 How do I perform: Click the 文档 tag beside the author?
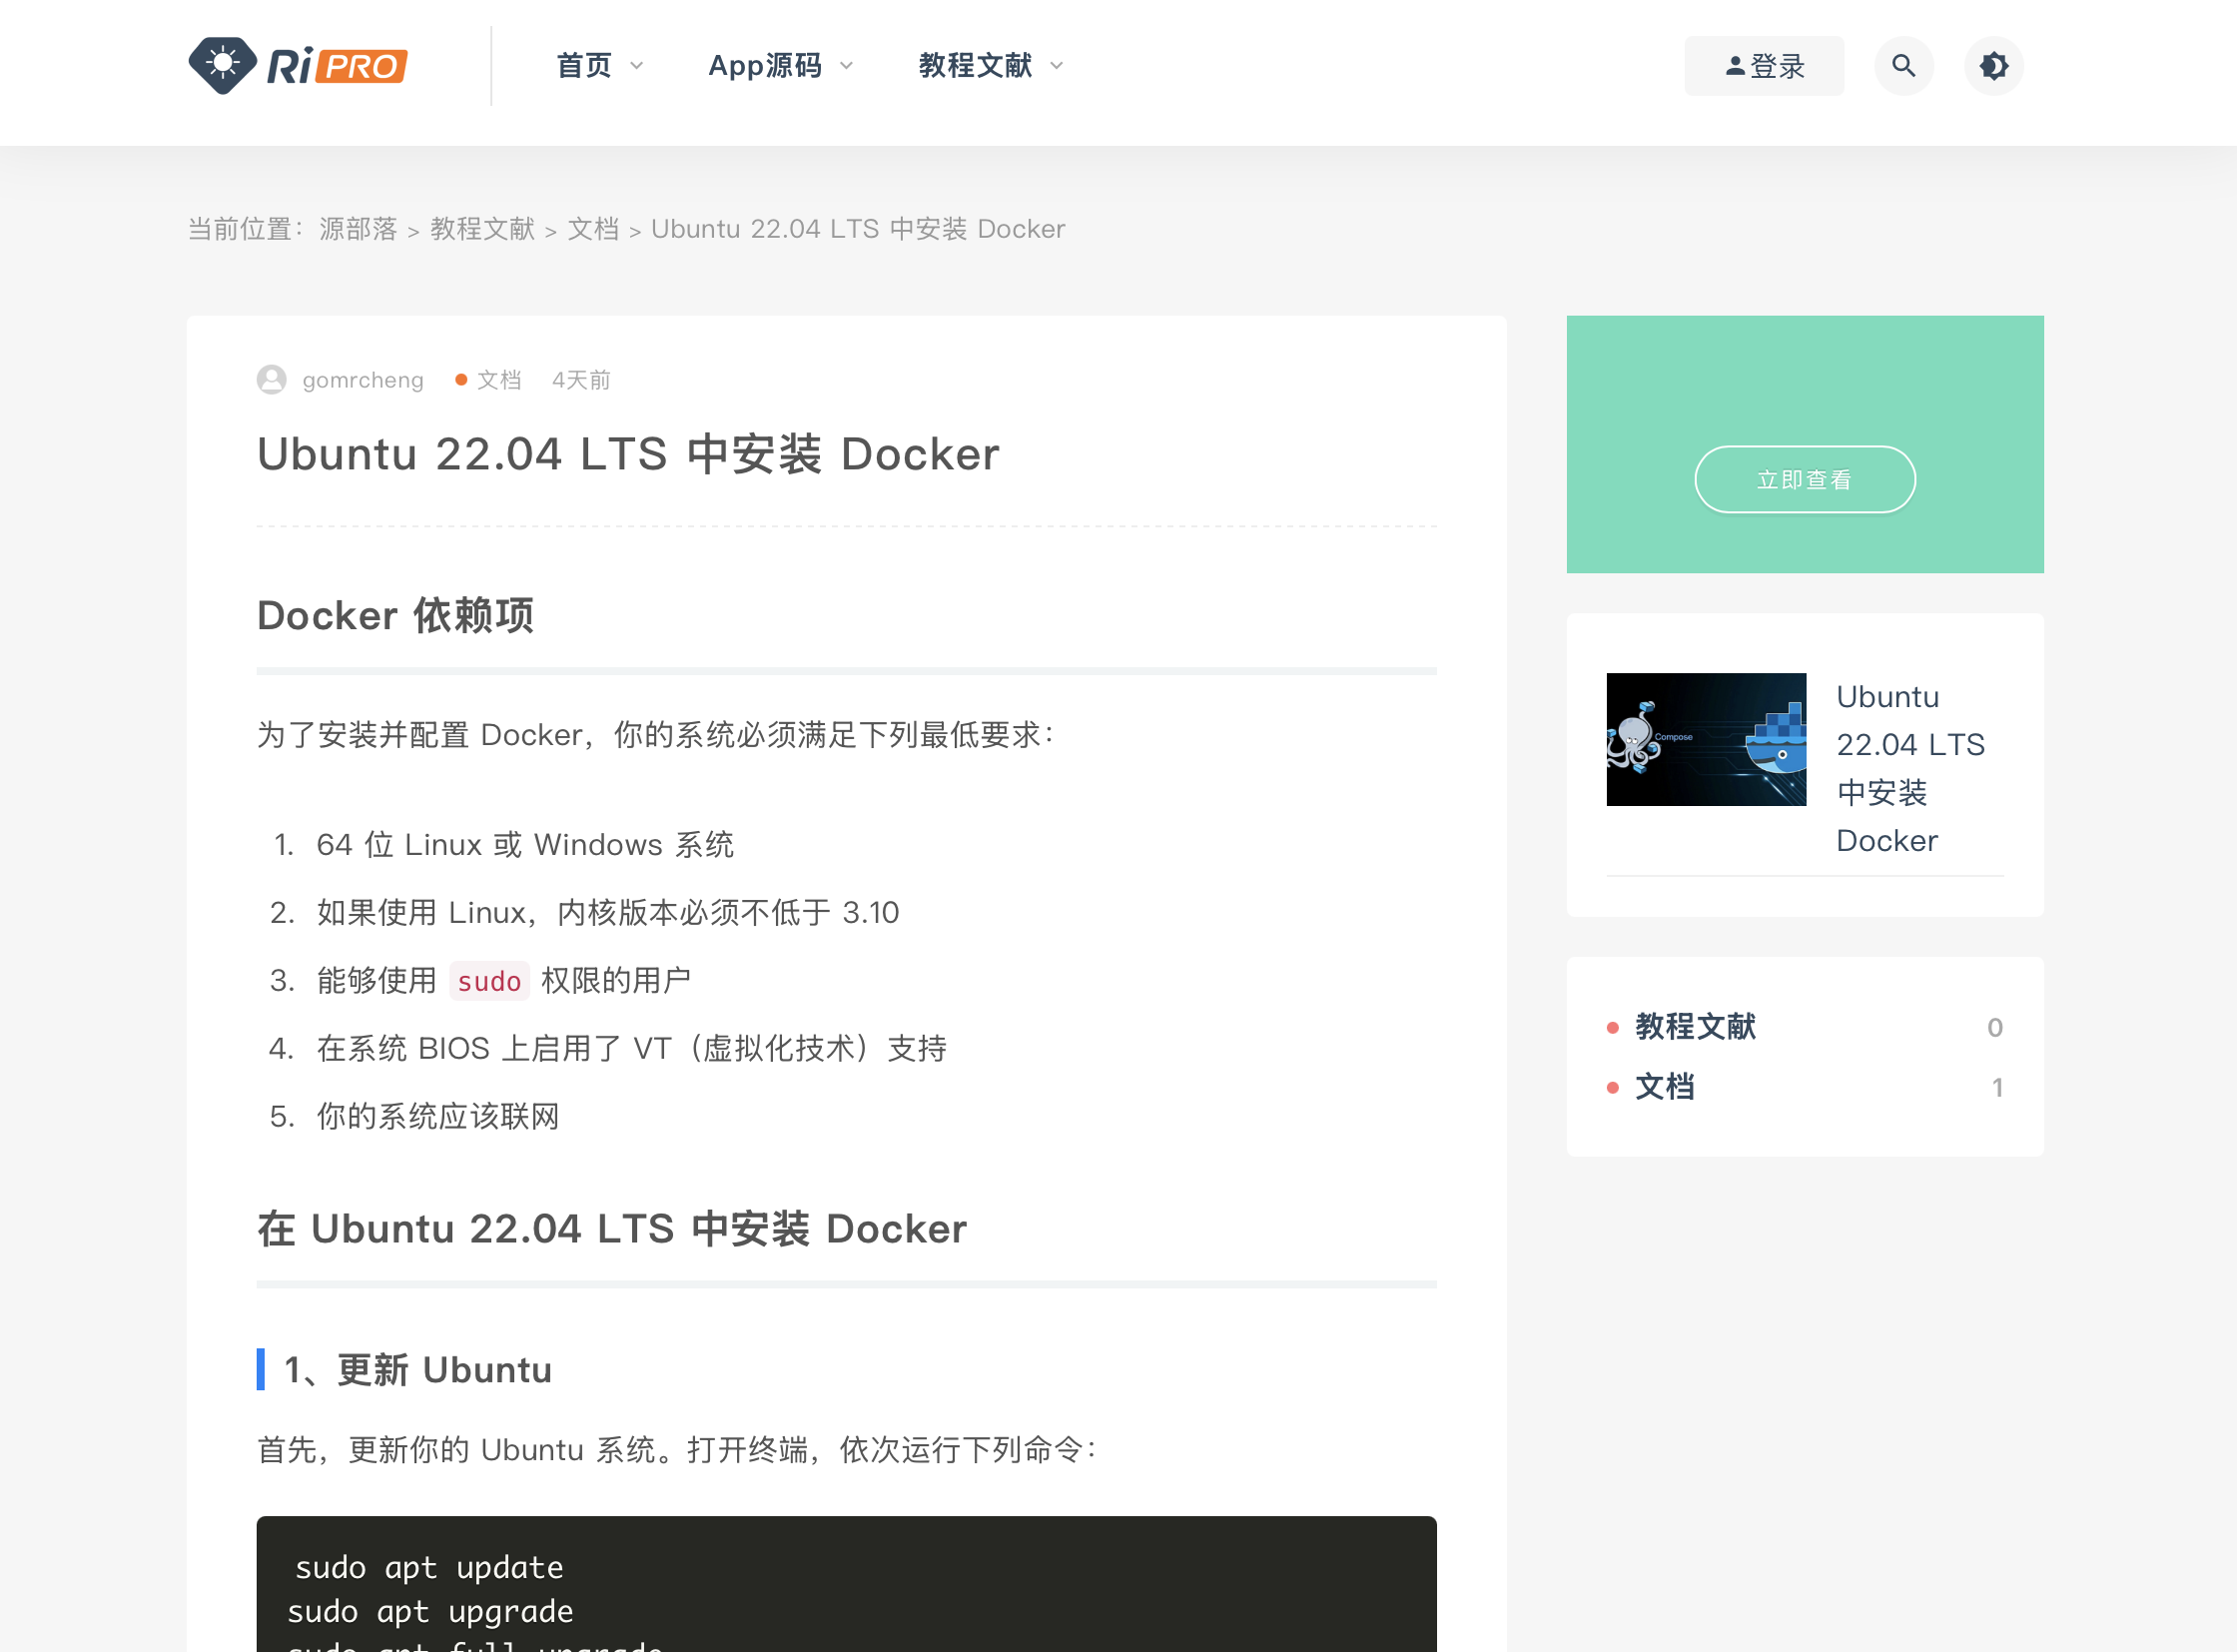tap(499, 380)
